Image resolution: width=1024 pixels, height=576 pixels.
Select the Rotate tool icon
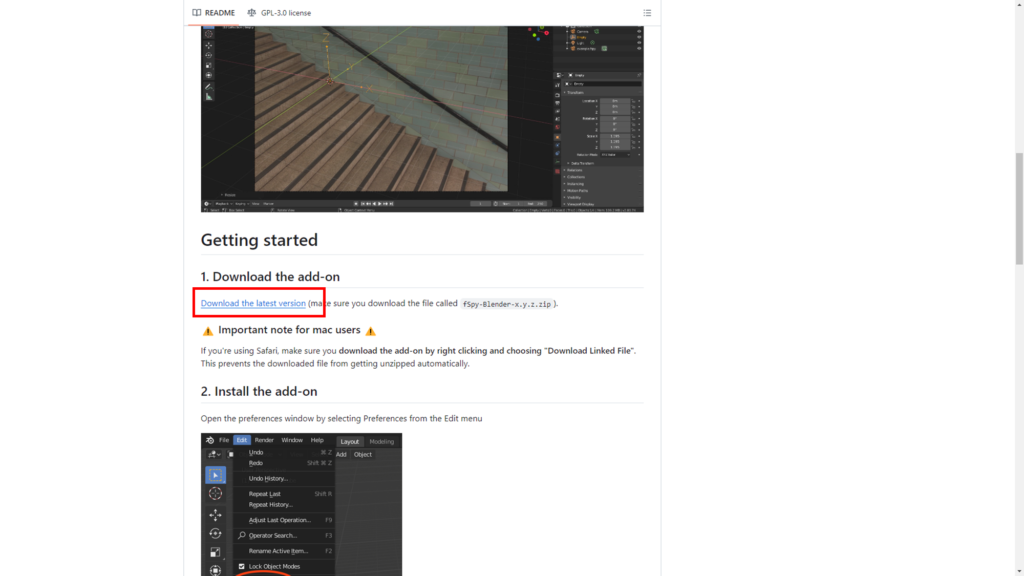[215, 534]
